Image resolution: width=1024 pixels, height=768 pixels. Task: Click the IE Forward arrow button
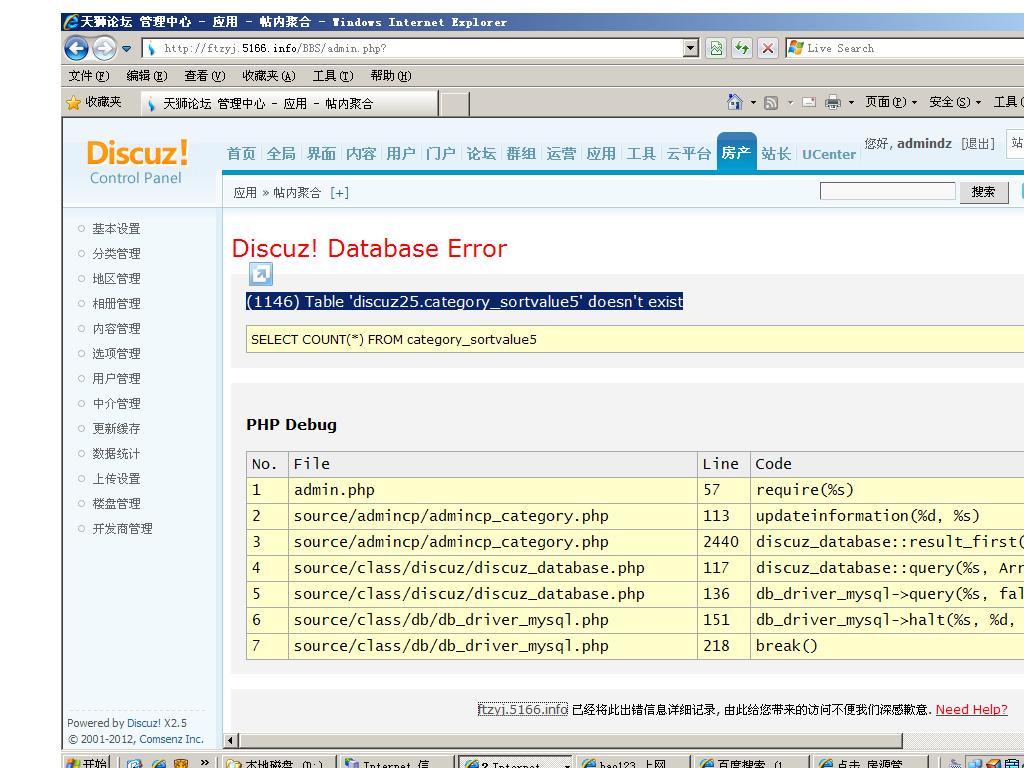(104, 48)
